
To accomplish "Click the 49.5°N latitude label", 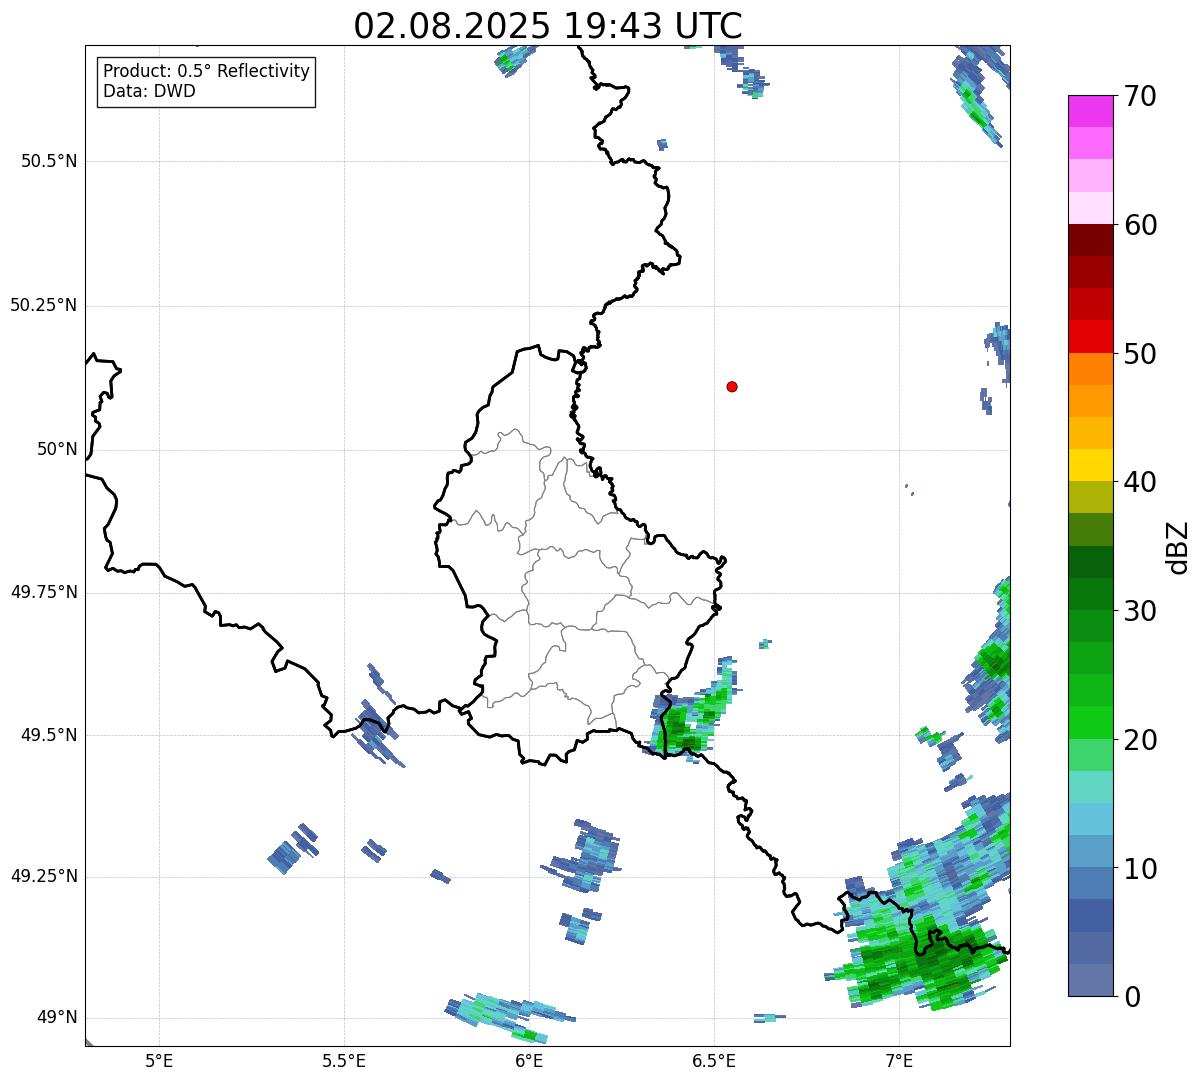I will (x=49, y=735).
